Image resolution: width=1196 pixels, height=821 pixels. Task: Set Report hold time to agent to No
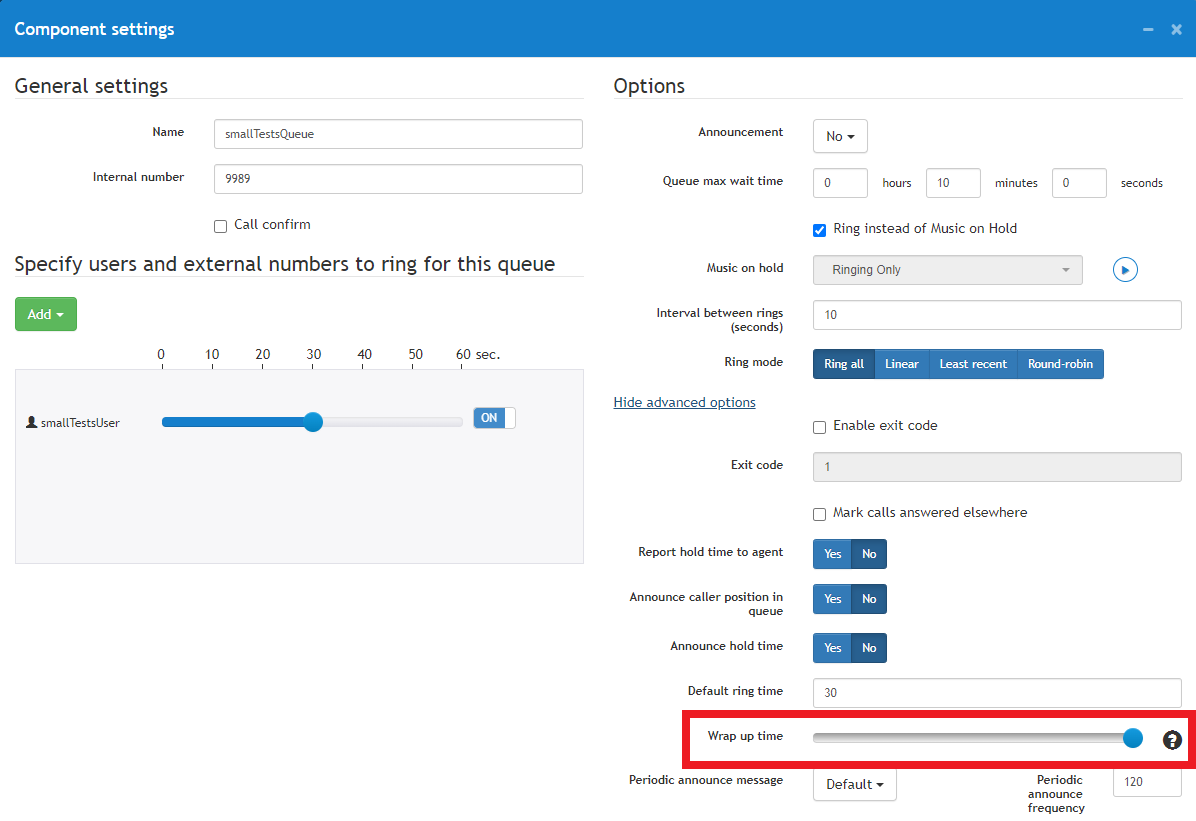coord(869,554)
